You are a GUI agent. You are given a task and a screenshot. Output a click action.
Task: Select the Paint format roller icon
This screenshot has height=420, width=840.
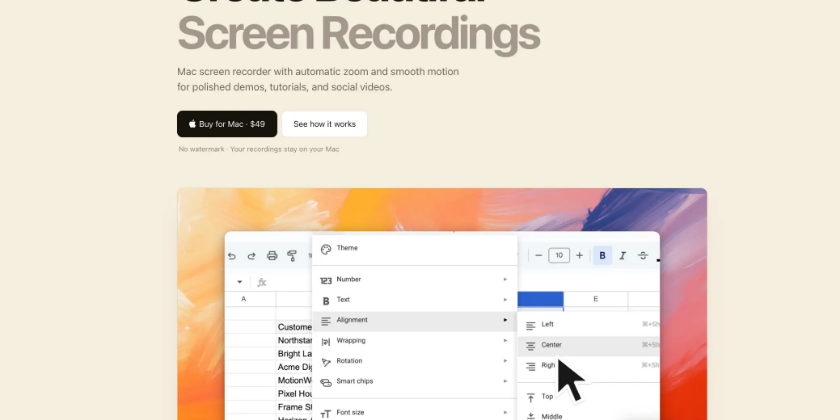(x=292, y=256)
